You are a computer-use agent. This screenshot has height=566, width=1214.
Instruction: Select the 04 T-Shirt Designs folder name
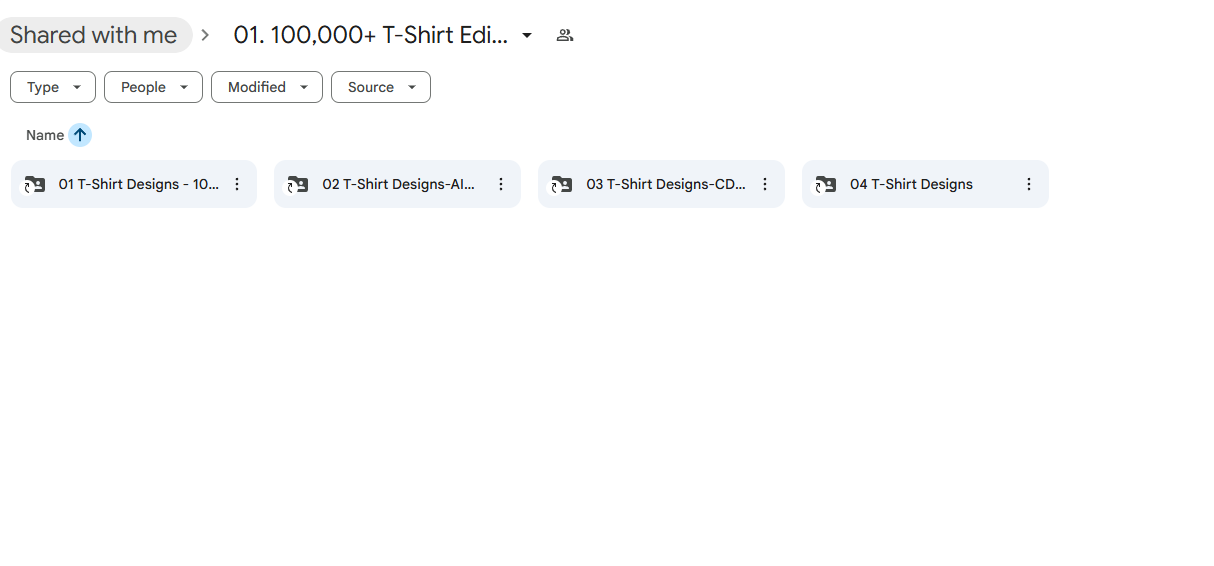pos(911,184)
